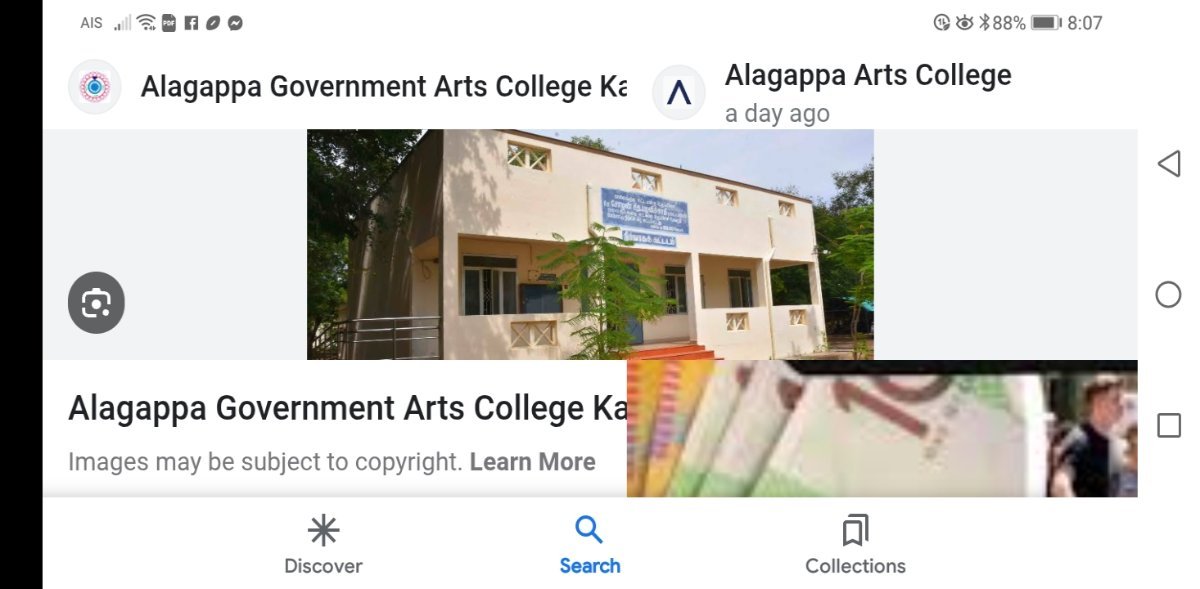Tap the Facebook notification icon in the status bar

click(191, 23)
